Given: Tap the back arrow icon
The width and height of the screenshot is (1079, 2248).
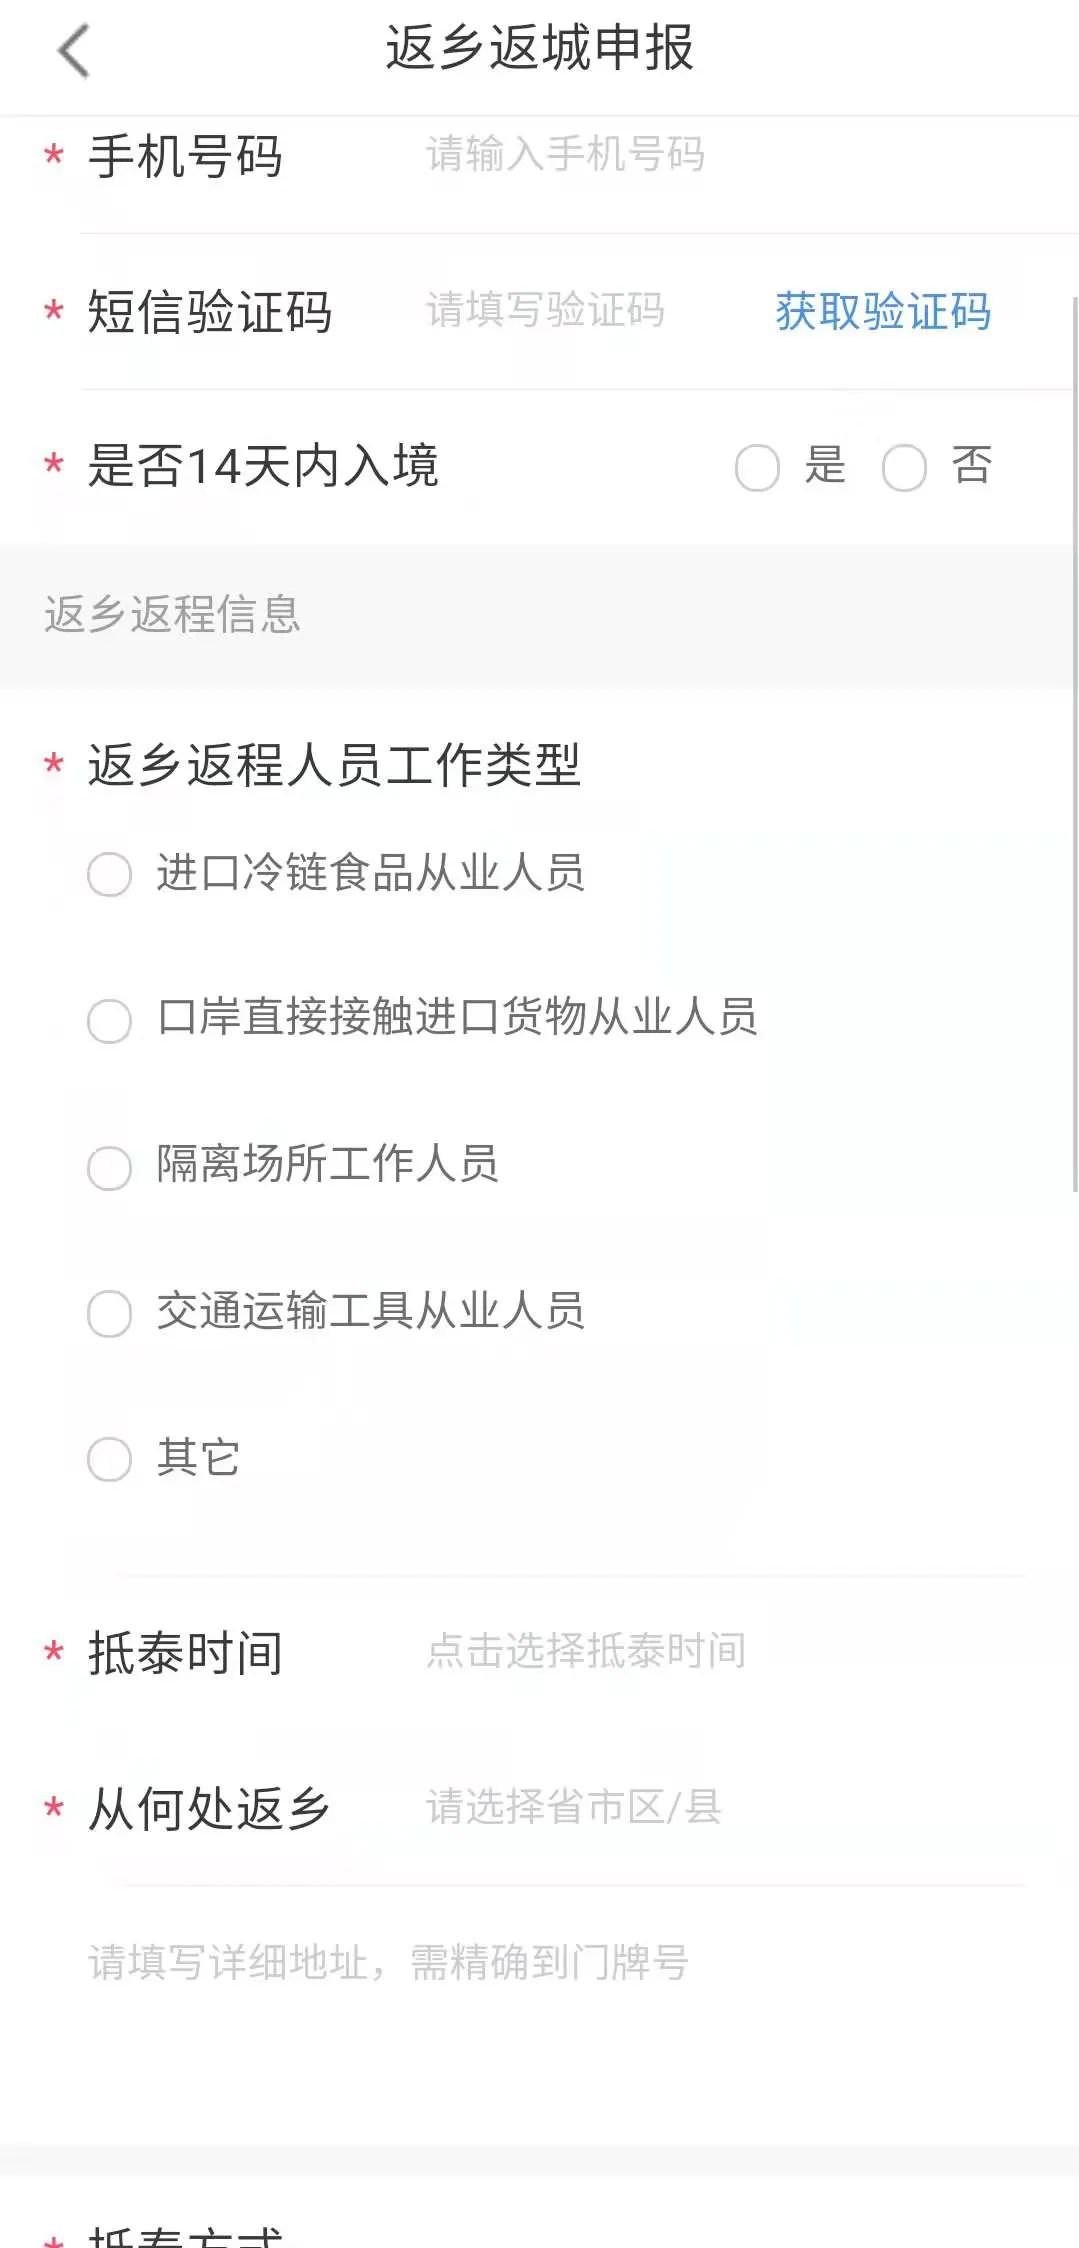Looking at the screenshot, I should click(x=74, y=50).
